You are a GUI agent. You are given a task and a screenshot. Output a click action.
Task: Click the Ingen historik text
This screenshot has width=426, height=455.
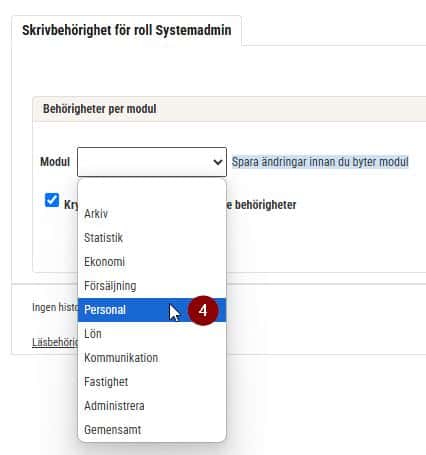[x=55, y=307]
